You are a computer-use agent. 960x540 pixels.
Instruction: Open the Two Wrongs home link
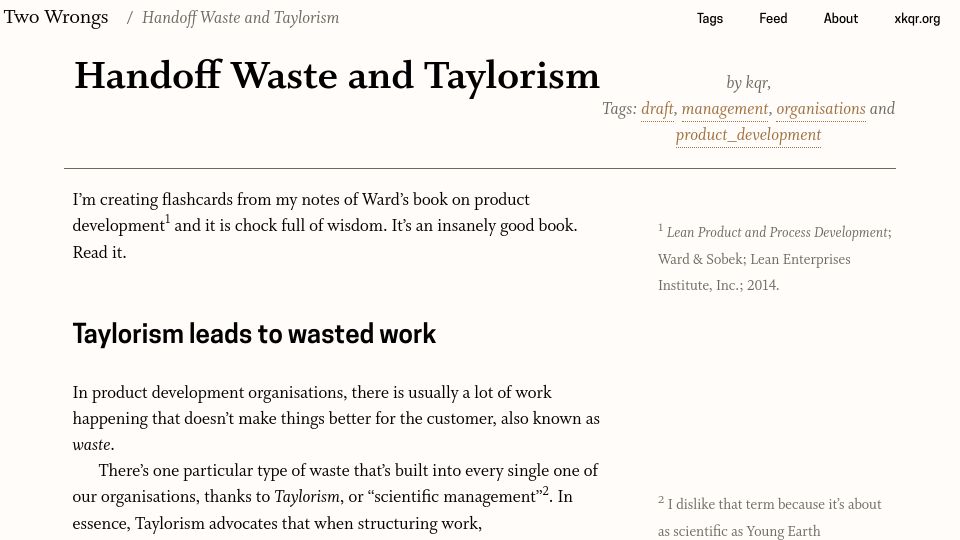pyautogui.click(x=56, y=17)
